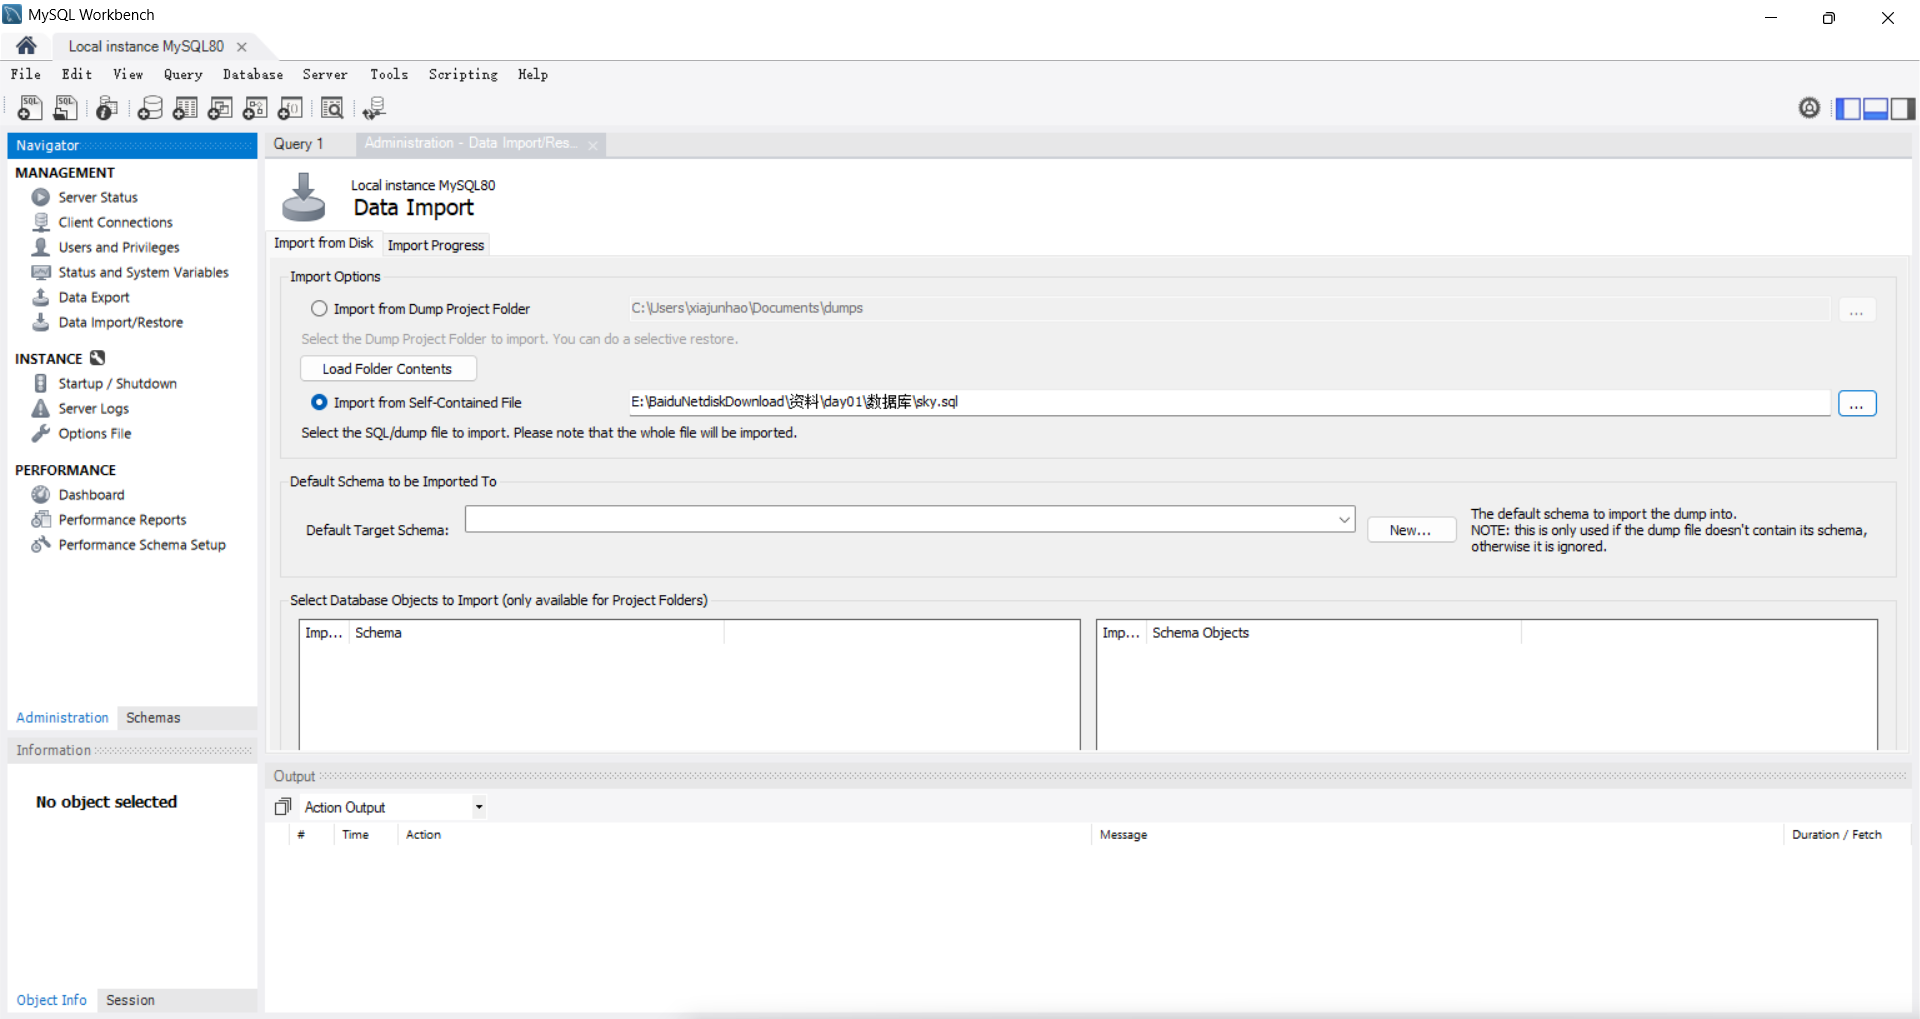Open the Server menu
1920x1019 pixels.
(325, 75)
